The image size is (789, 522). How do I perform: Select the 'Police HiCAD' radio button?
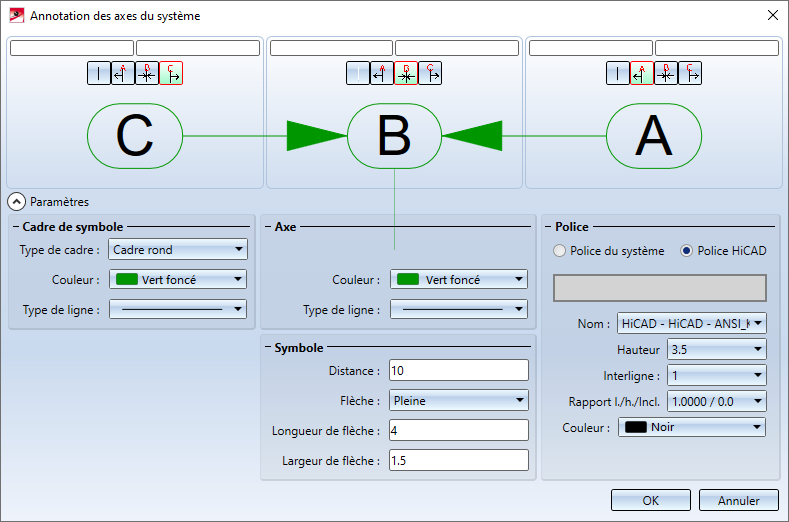coord(686,251)
